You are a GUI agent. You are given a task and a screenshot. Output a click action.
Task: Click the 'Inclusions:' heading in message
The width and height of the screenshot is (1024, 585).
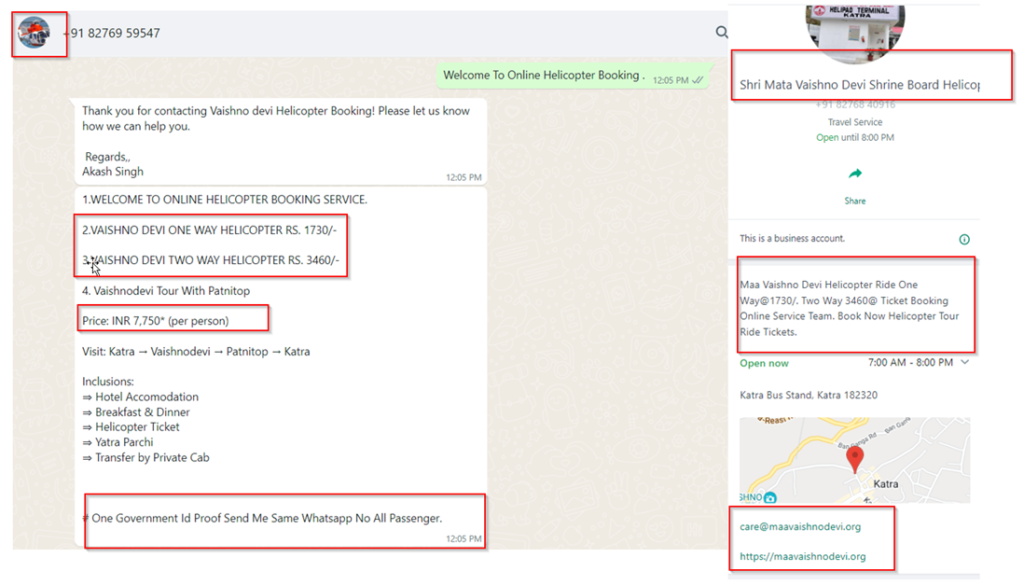pos(108,381)
